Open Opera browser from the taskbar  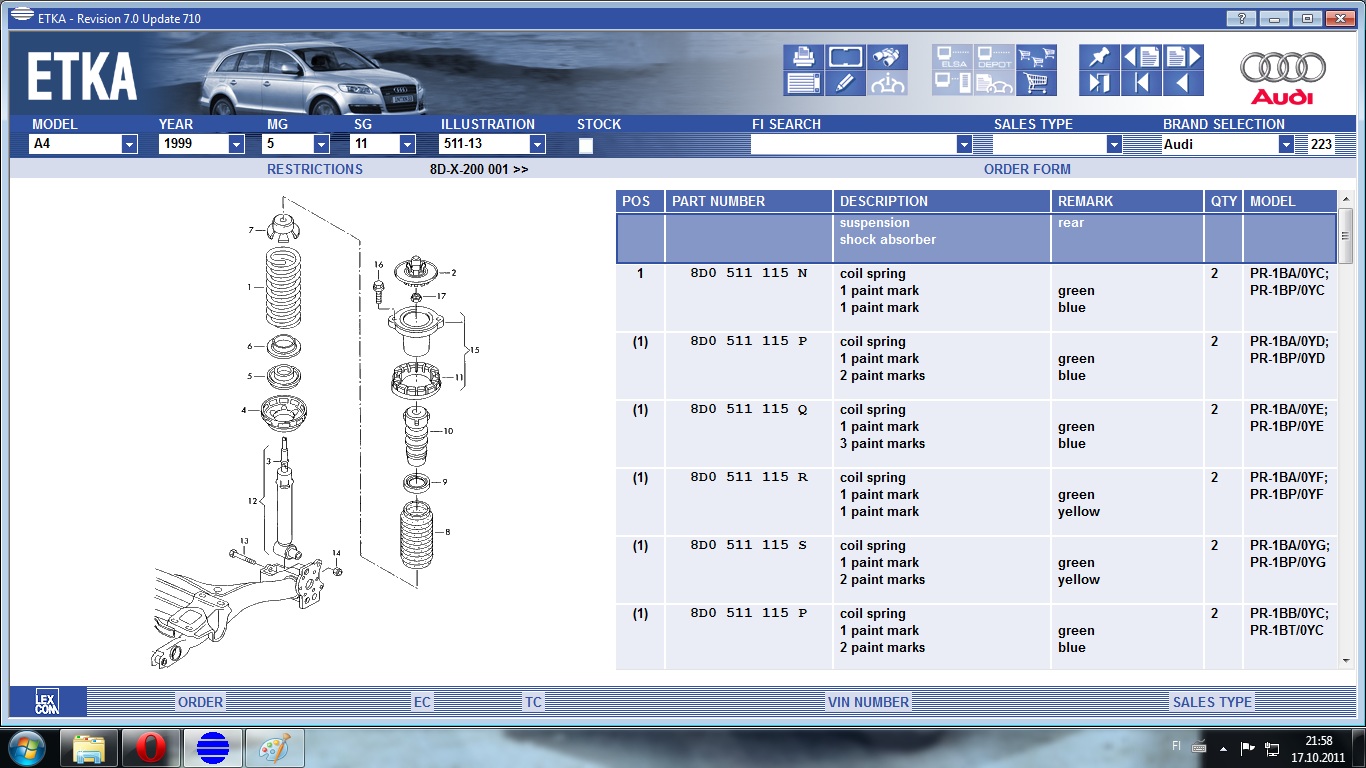click(x=150, y=748)
